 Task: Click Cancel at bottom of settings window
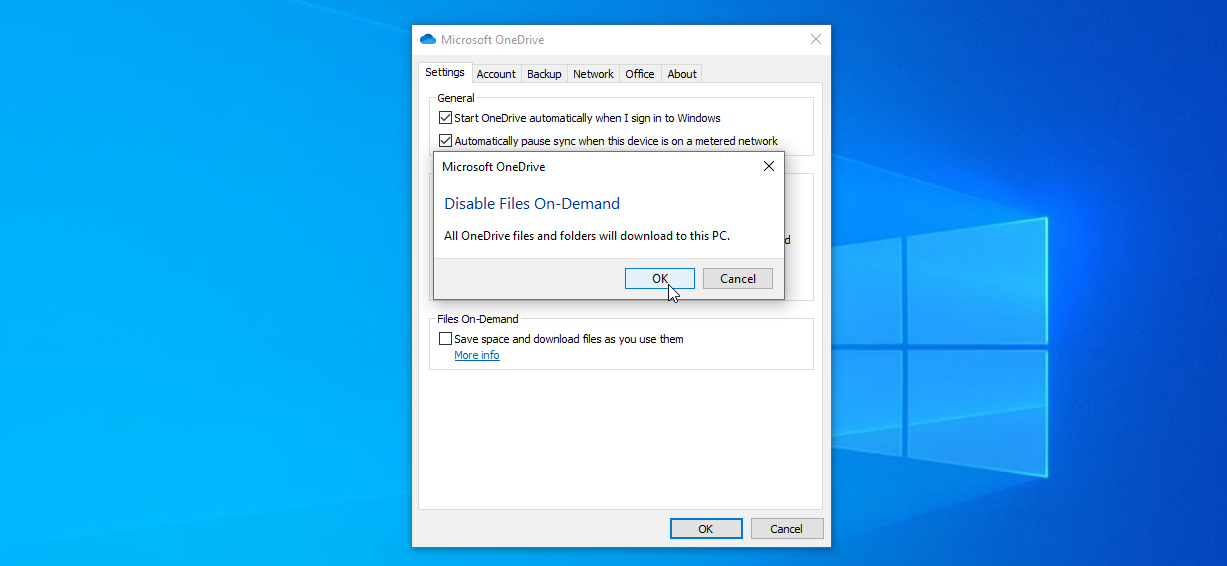(787, 529)
